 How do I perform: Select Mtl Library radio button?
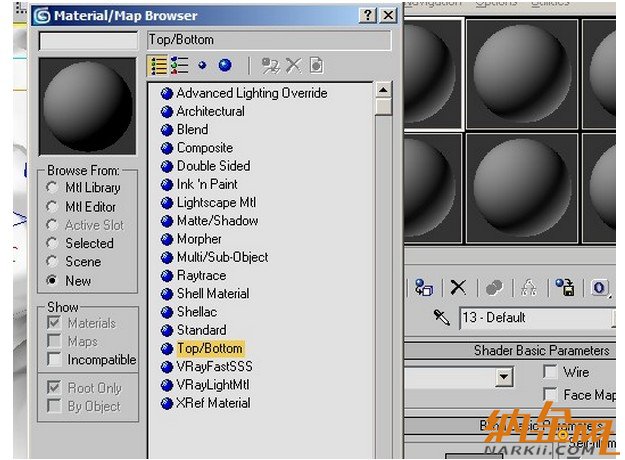pyautogui.click(x=52, y=187)
